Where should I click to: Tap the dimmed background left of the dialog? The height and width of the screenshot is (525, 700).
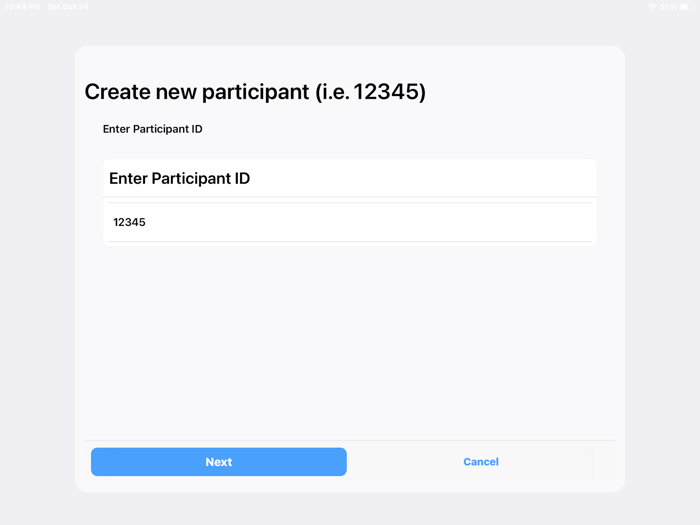pos(37,270)
